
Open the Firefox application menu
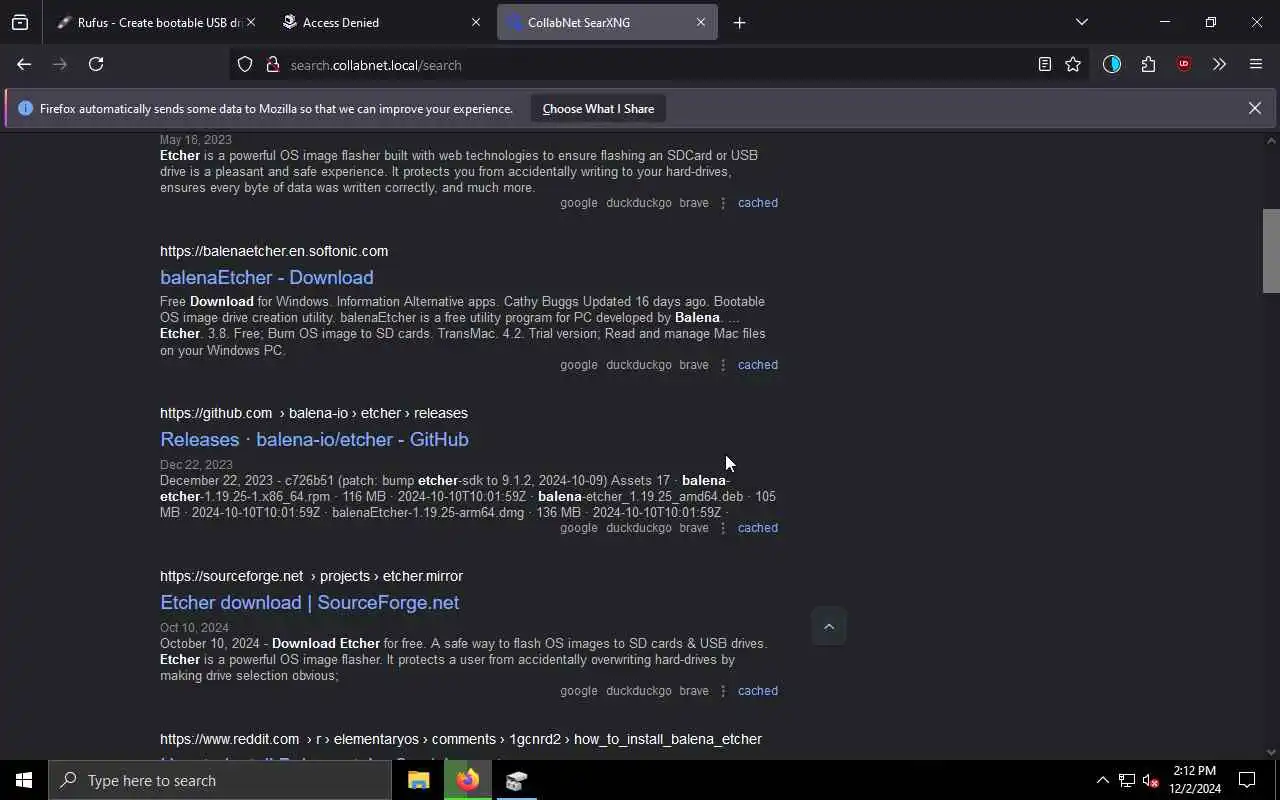tap(1256, 64)
